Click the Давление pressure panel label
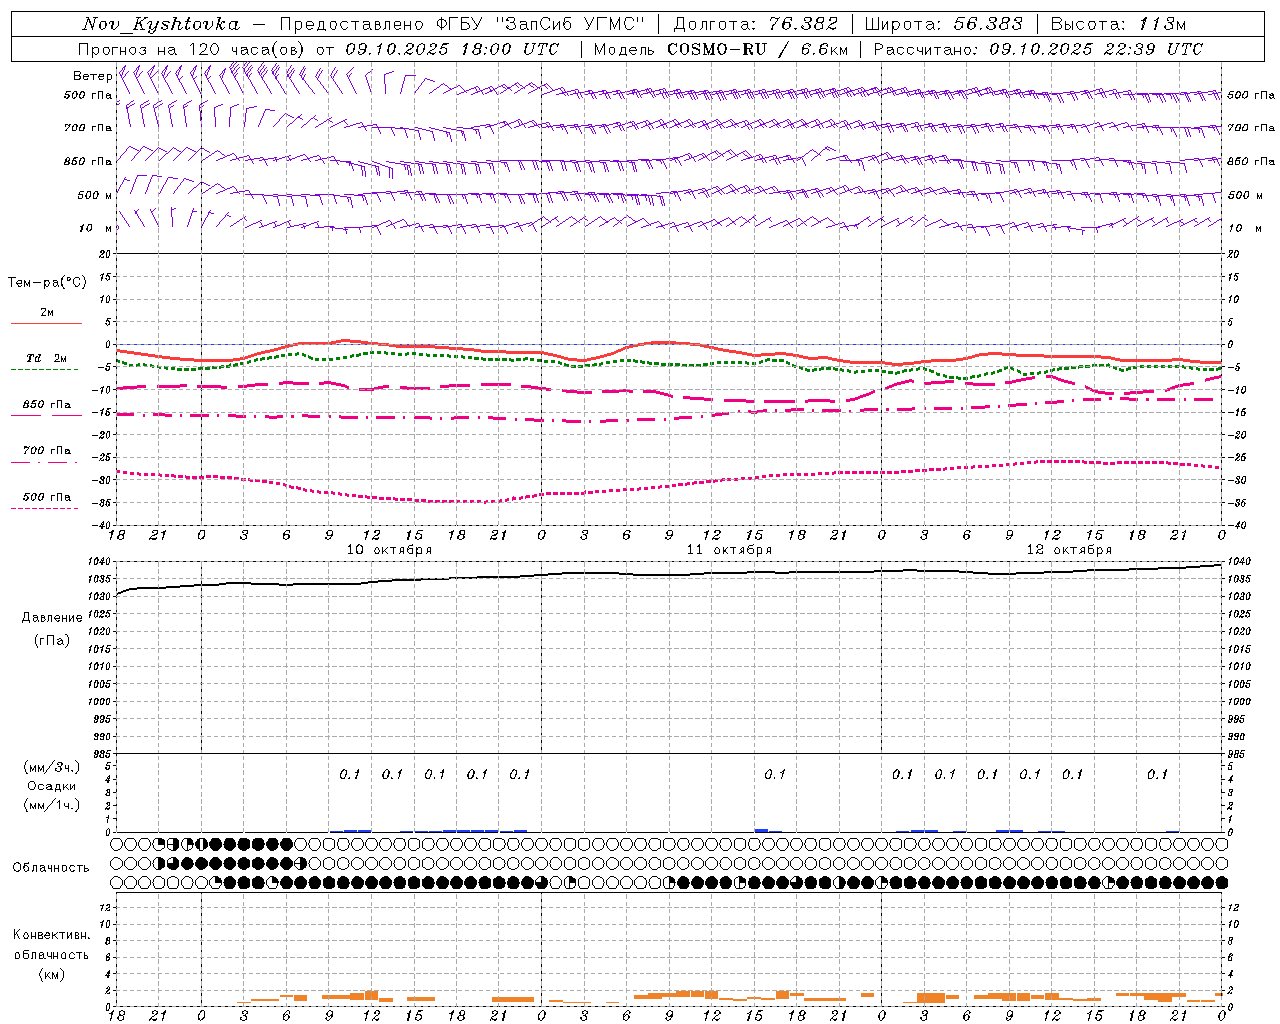 51,617
